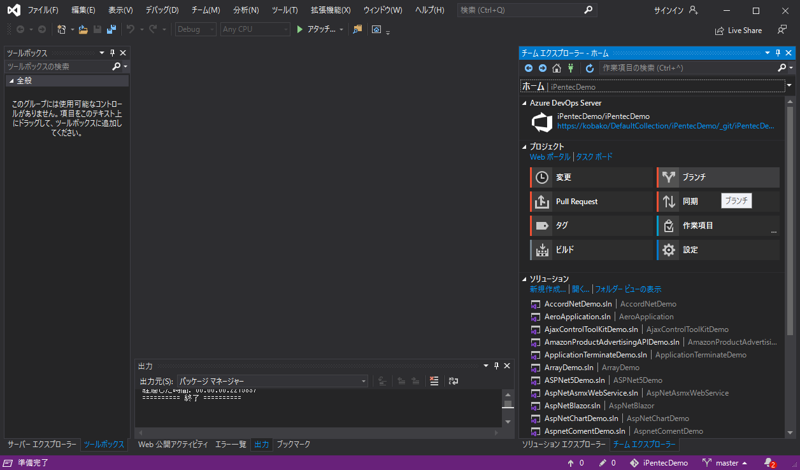The width and height of the screenshot is (800, 470).
Task: Click the manage connections plug icon
Action: (x=570, y=68)
